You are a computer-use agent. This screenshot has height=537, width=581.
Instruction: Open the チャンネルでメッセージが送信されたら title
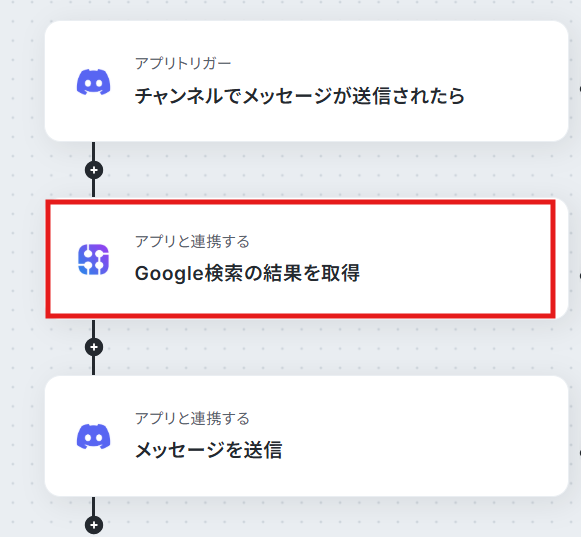point(299,96)
